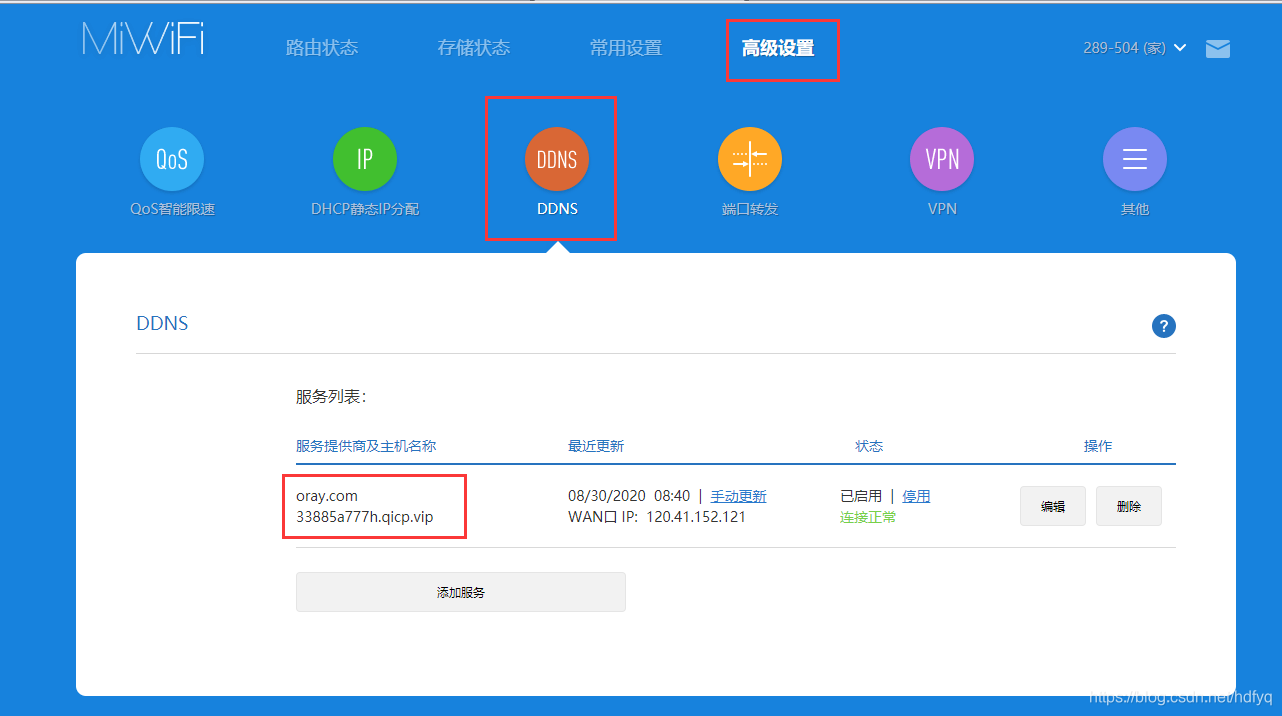Click the 最近更新 column header
Screen dimensions: 1282x716
tap(596, 446)
